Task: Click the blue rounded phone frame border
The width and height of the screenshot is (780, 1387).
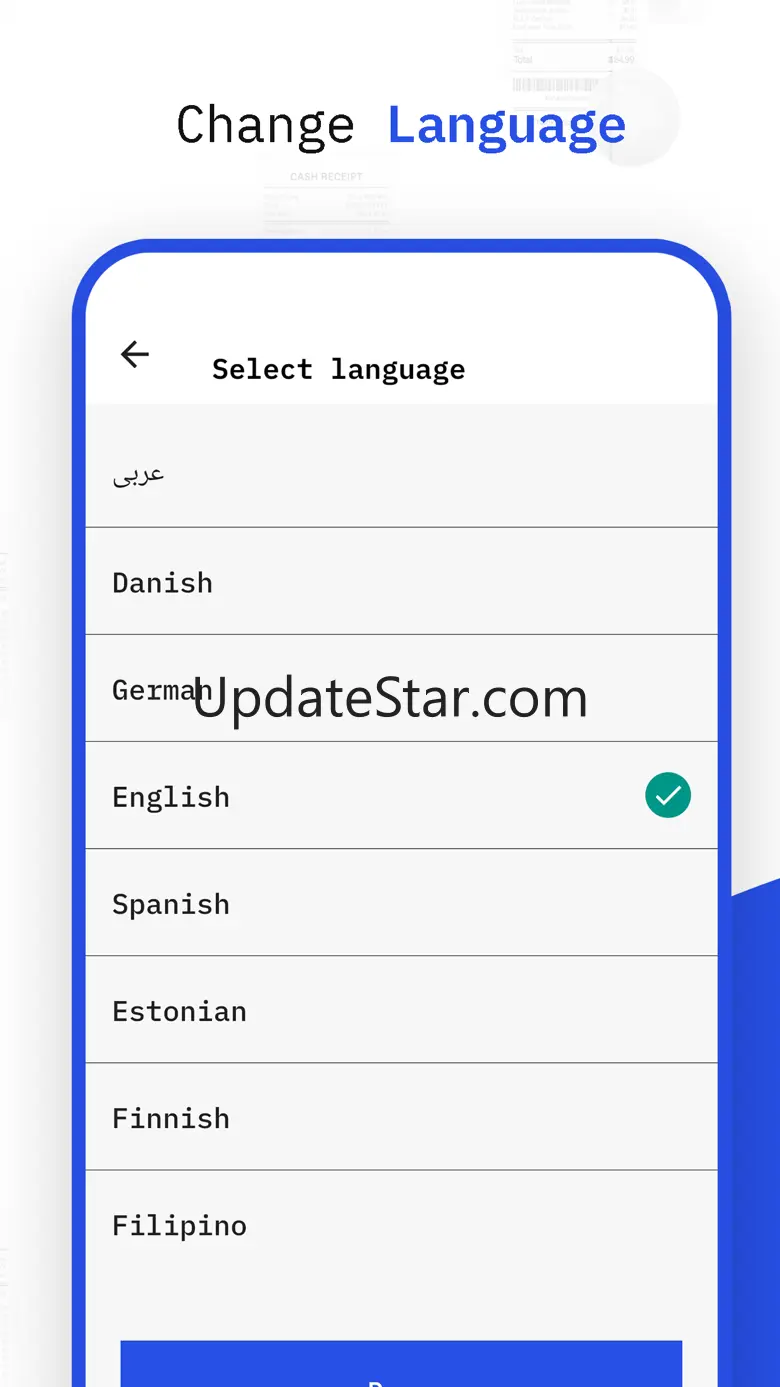Action: (x=79, y=800)
